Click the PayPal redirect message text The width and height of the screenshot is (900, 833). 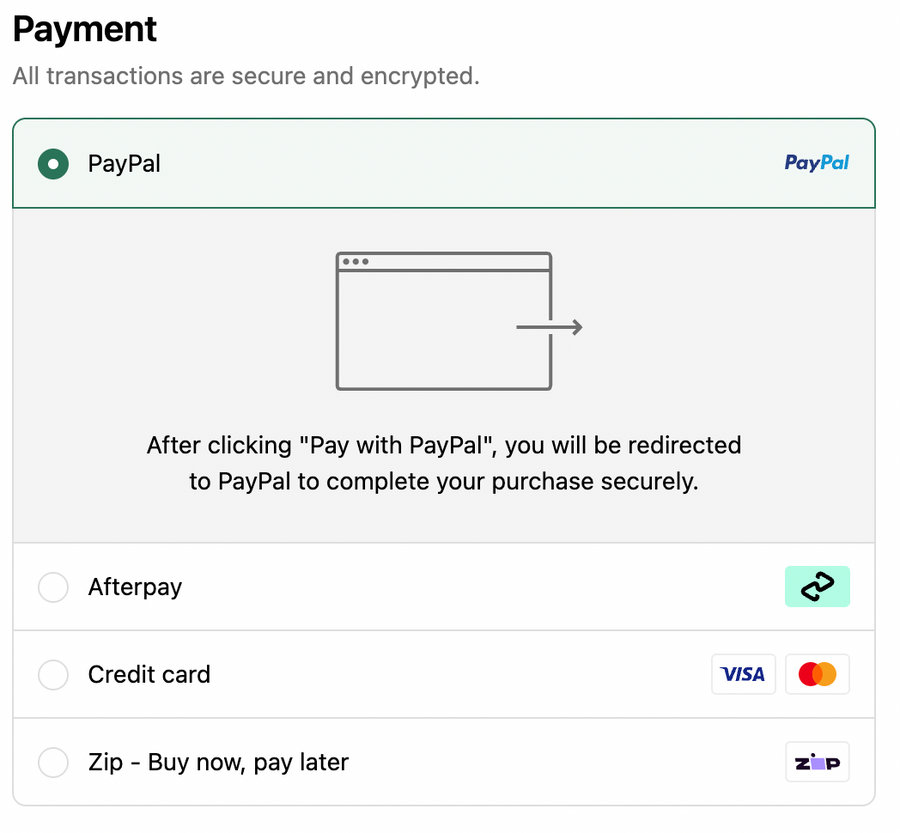point(444,463)
